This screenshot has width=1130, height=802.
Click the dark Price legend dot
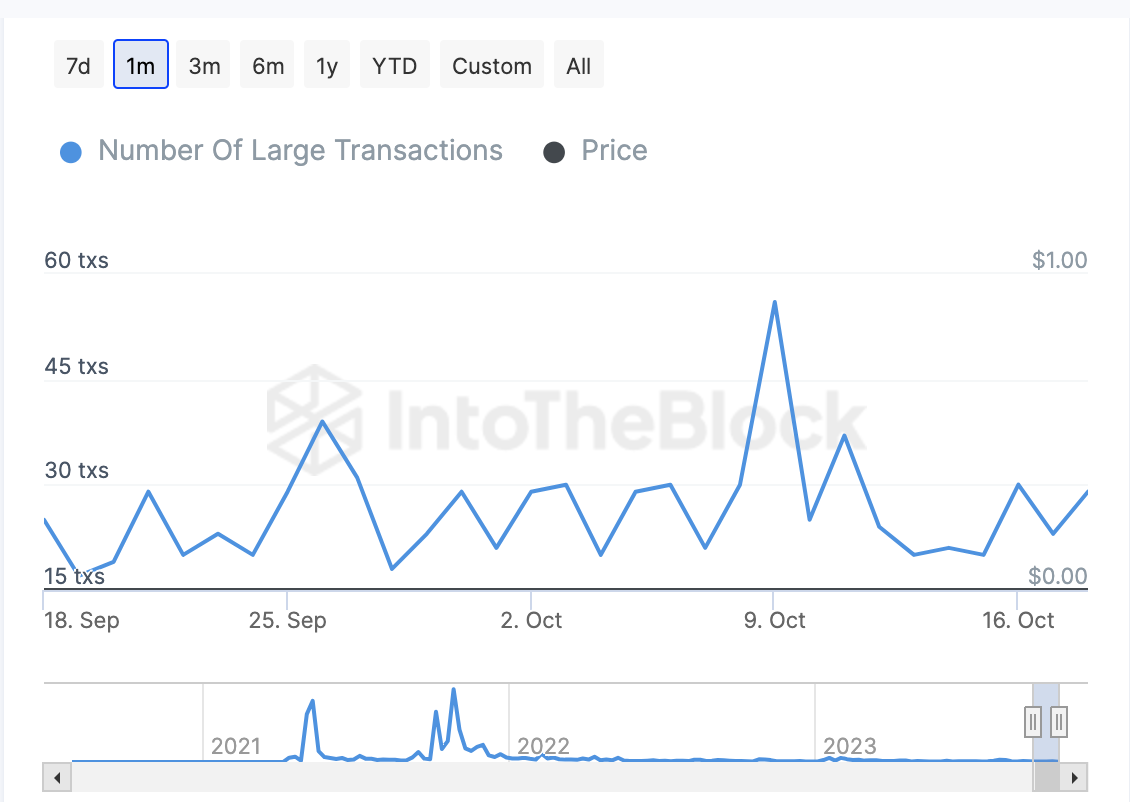(x=553, y=152)
